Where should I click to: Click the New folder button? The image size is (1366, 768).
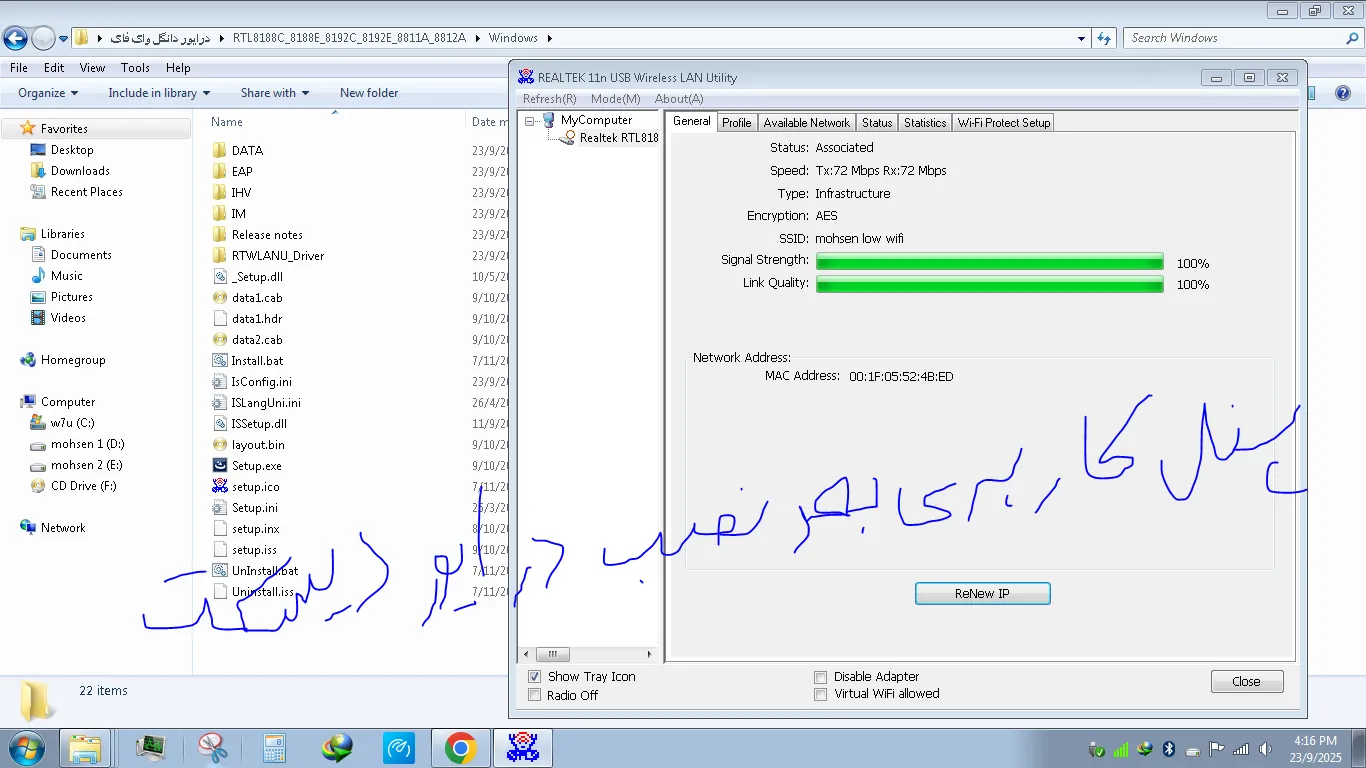(x=369, y=93)
